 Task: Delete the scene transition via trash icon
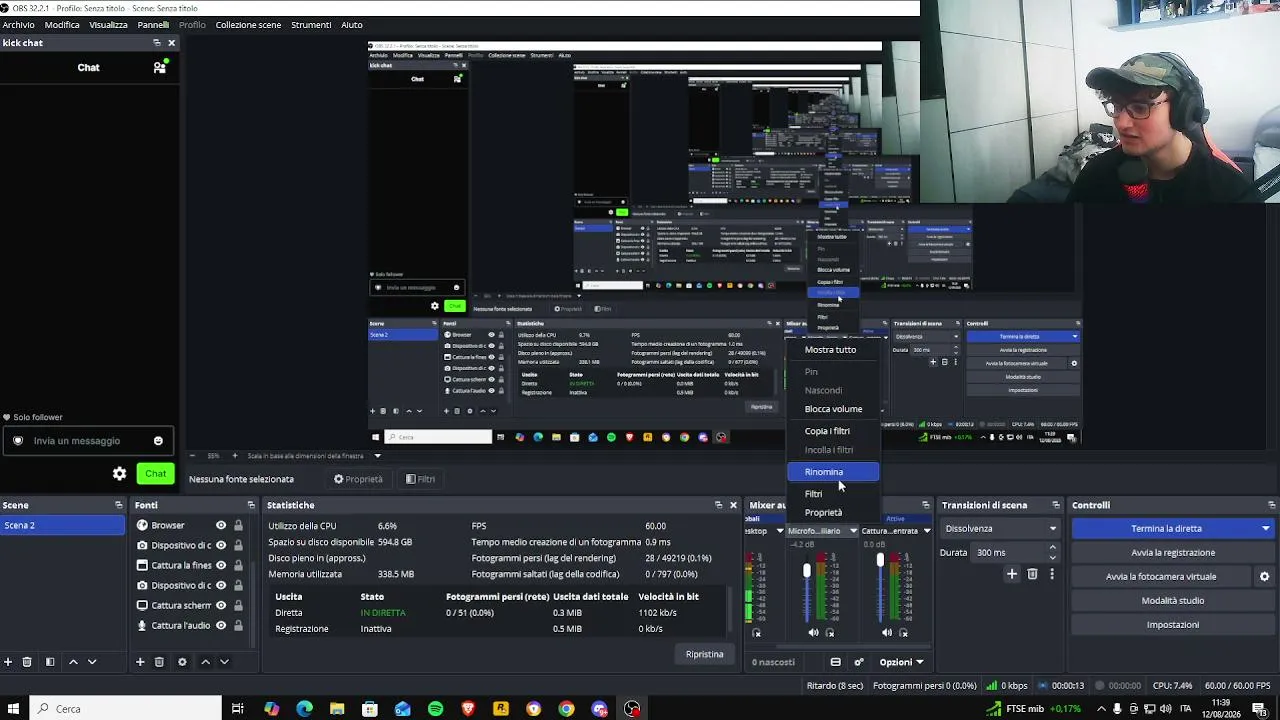[1032, 574]
